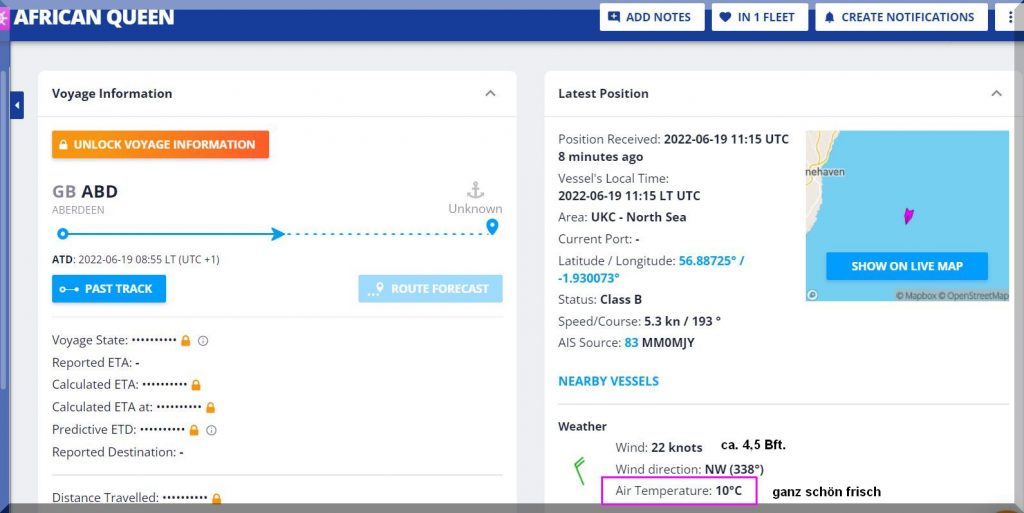
Task: Click the pink vessel marker on map
Action: point(908,215)
